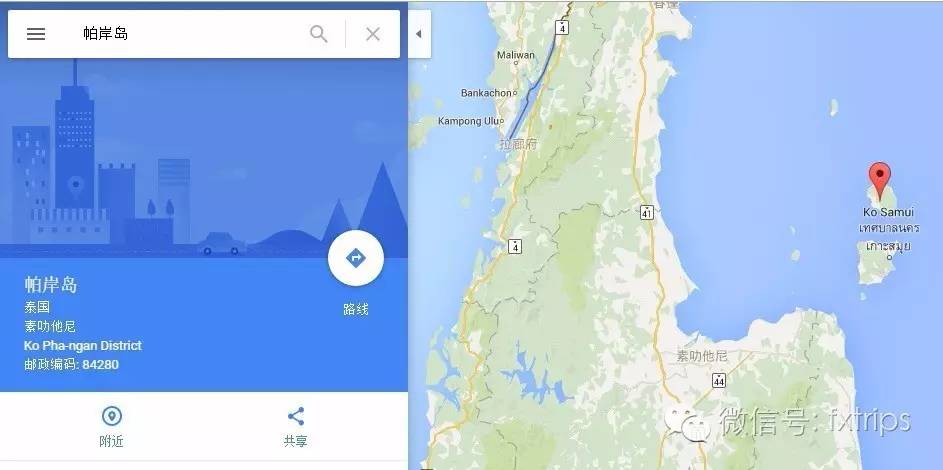Click the 共享 share icon
Screen dimensions: 943x470
click(295, 416)
